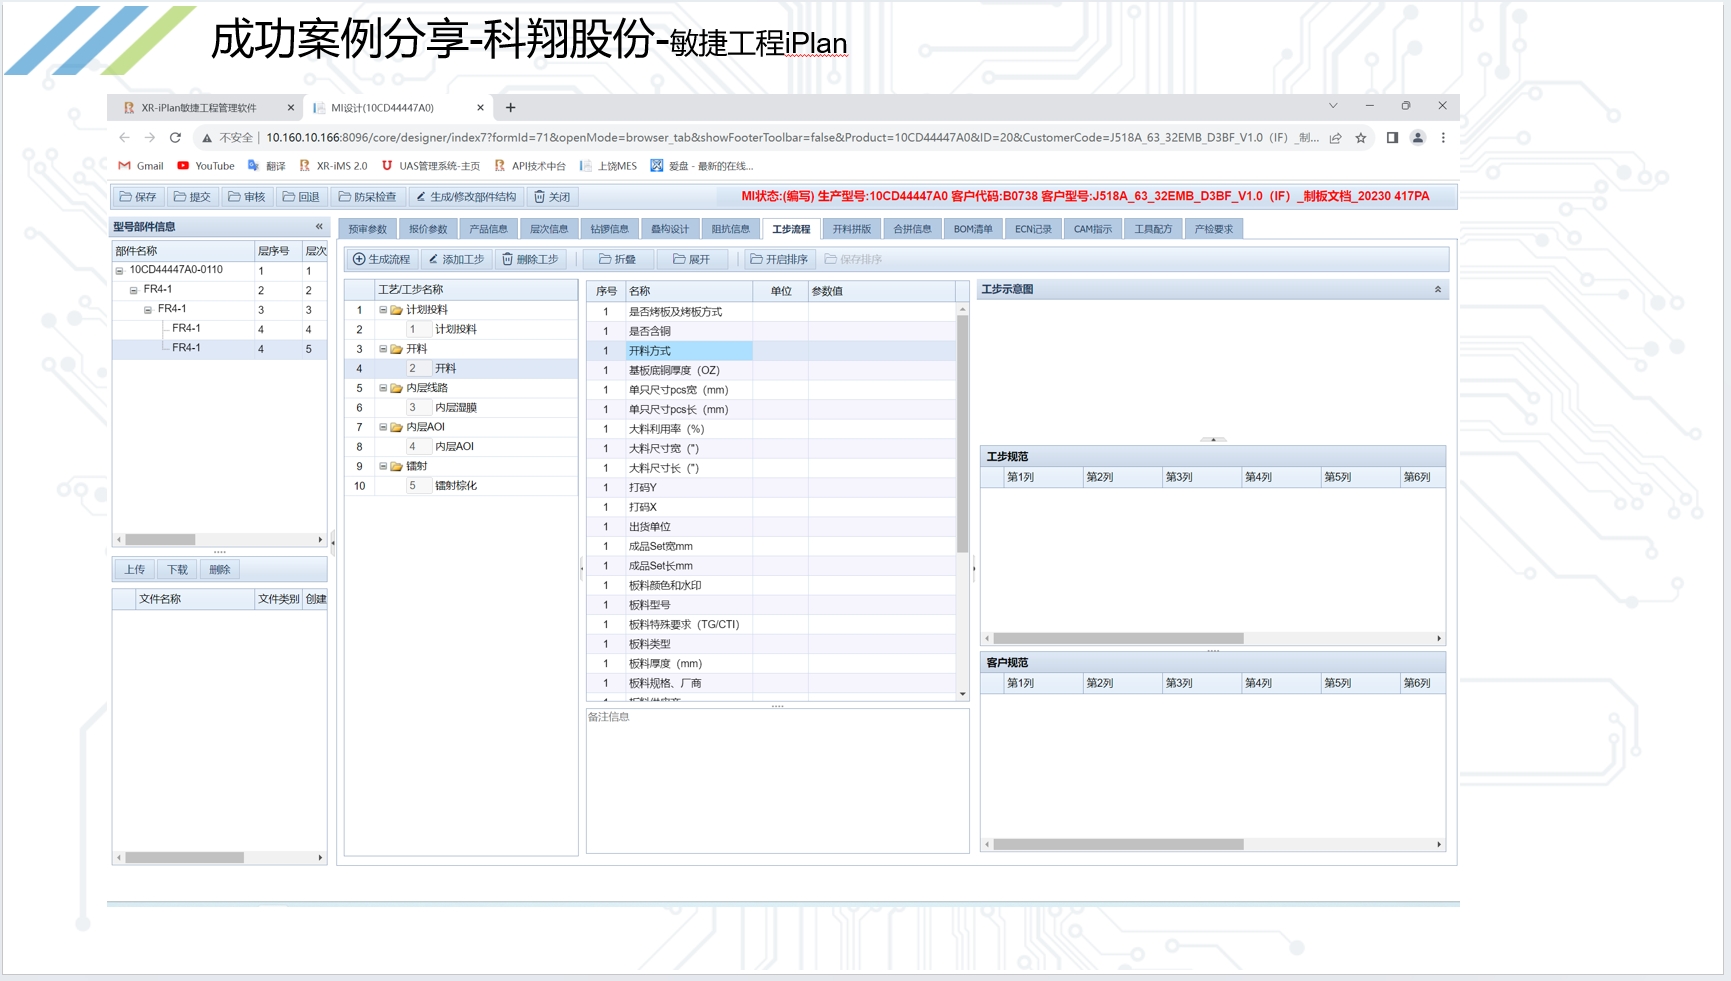Click the browser forward arrow
The height and width of the screenshot is (981, 1731).
pos(150,138)
